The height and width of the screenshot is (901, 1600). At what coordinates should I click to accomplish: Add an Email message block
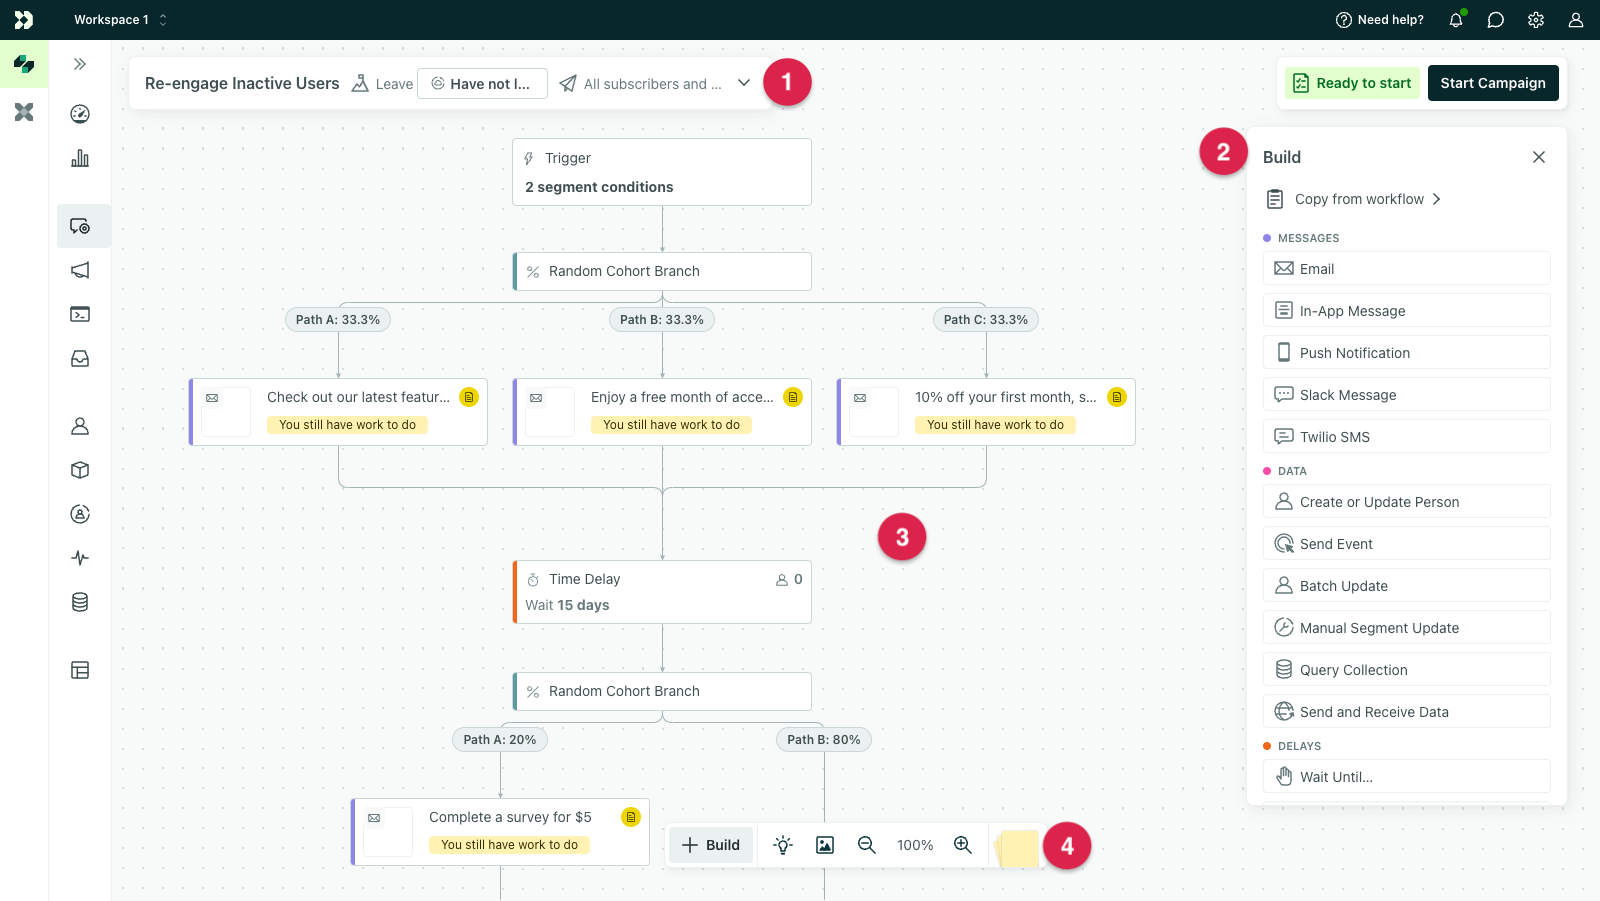pos(1407,268)
